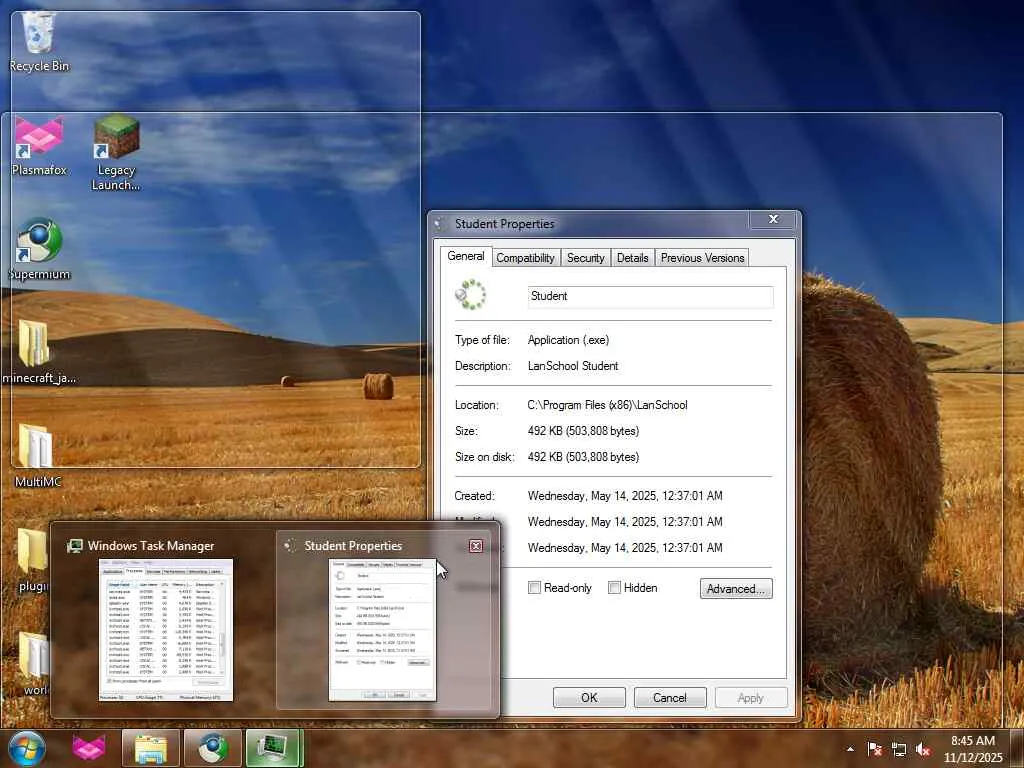Switch to the Compatibility tab
This screenshot has width=1024, height=768.
point(525,258)
